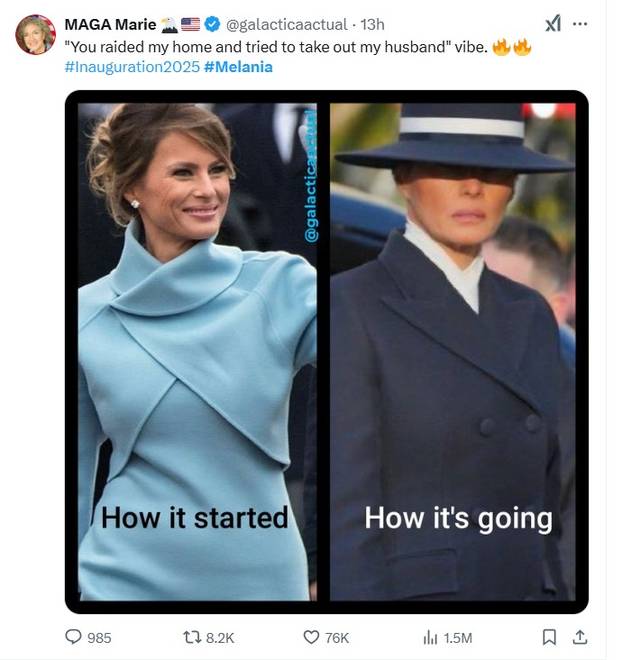This screenshot has width=622, height=660.
Task: Open the #Melania hashtag
Action: 238,66
